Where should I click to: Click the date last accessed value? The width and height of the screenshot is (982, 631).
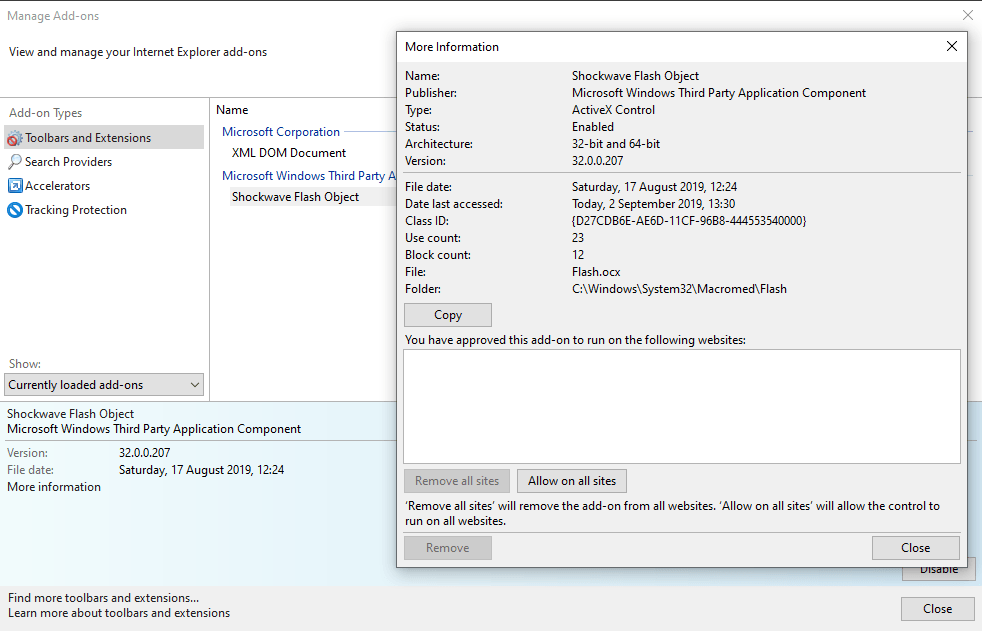point(653,204)
